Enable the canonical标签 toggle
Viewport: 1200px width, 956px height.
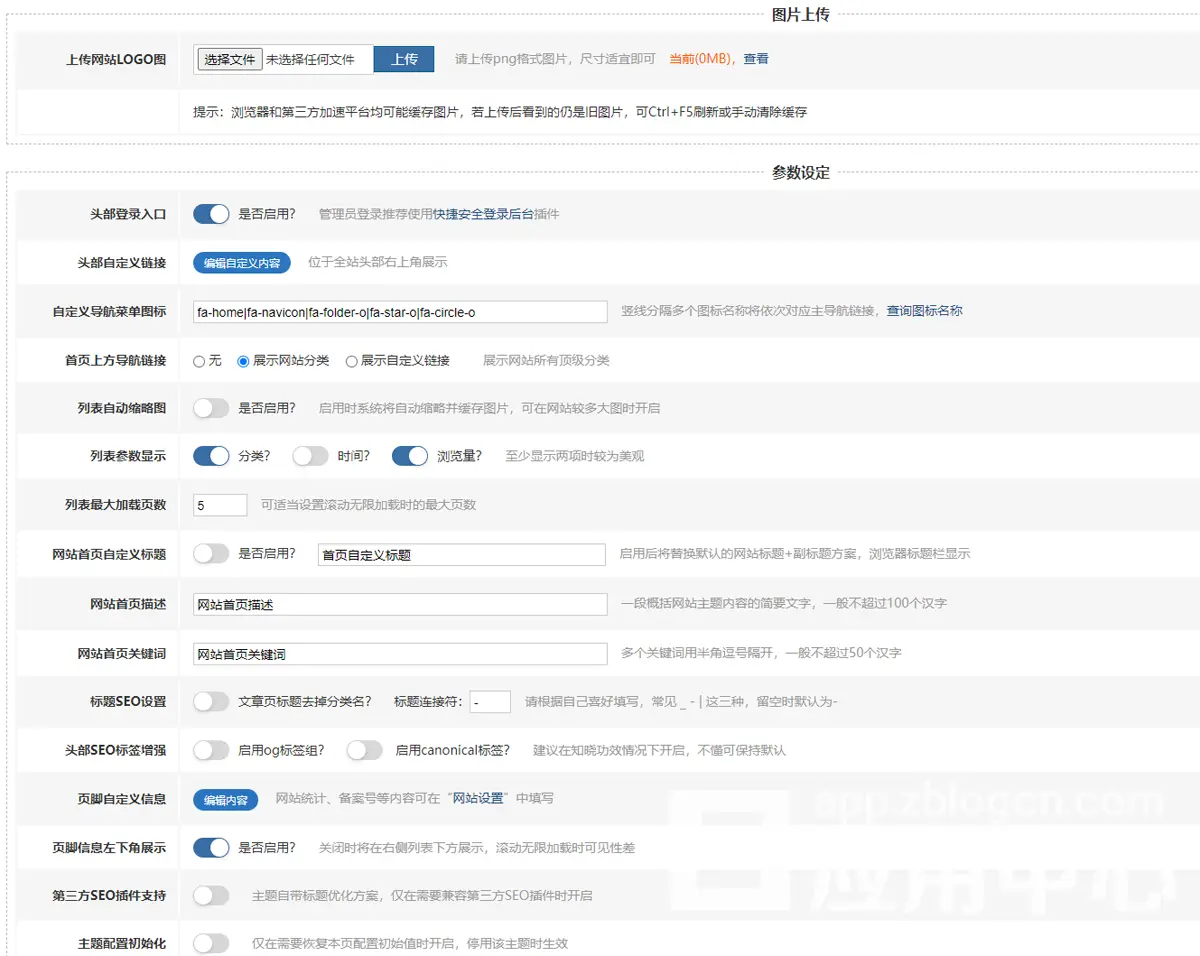(365, 749)
